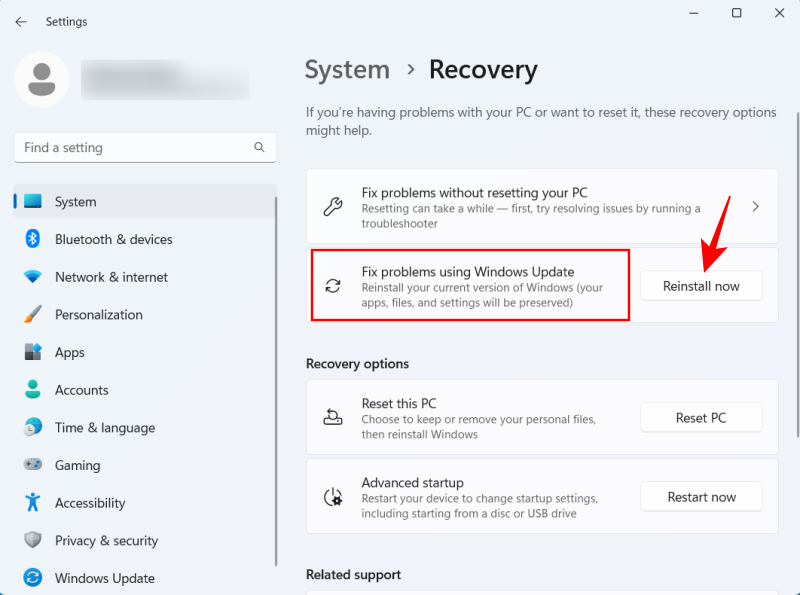Click the 'Recovery options' heading
The width and height of the screenshot is (800, 595).
point(358,364)
